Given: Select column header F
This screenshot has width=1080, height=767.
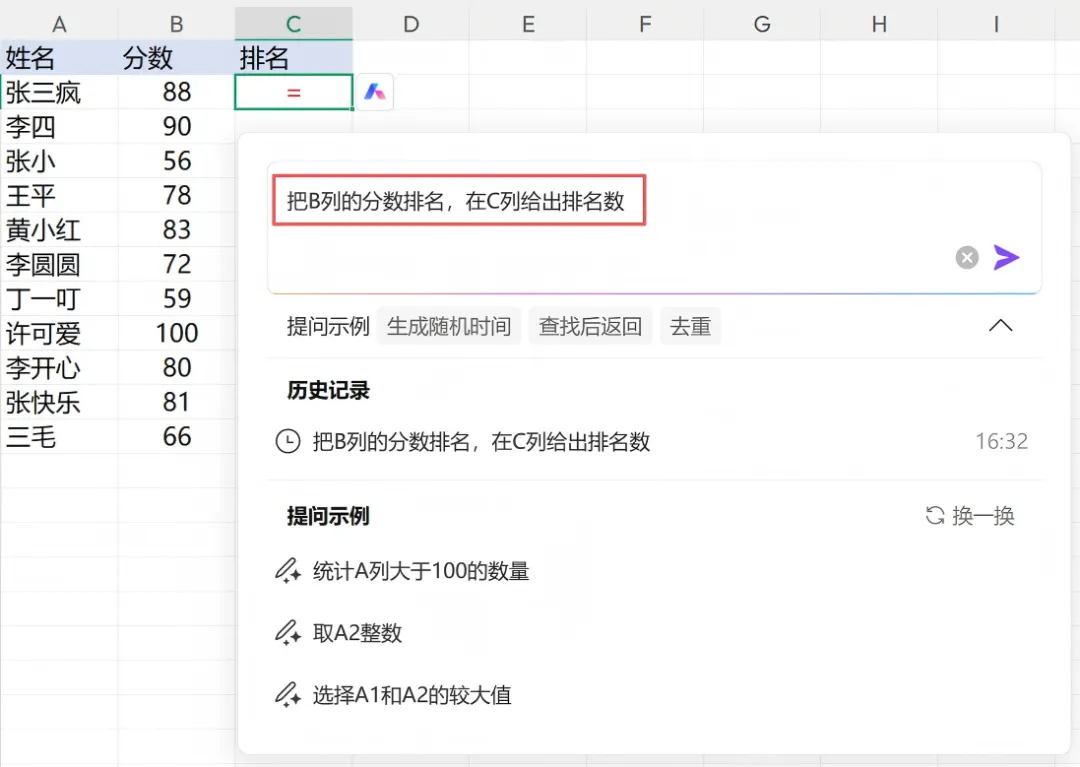Looking at the screenshot, I should (x=645, y=24).
